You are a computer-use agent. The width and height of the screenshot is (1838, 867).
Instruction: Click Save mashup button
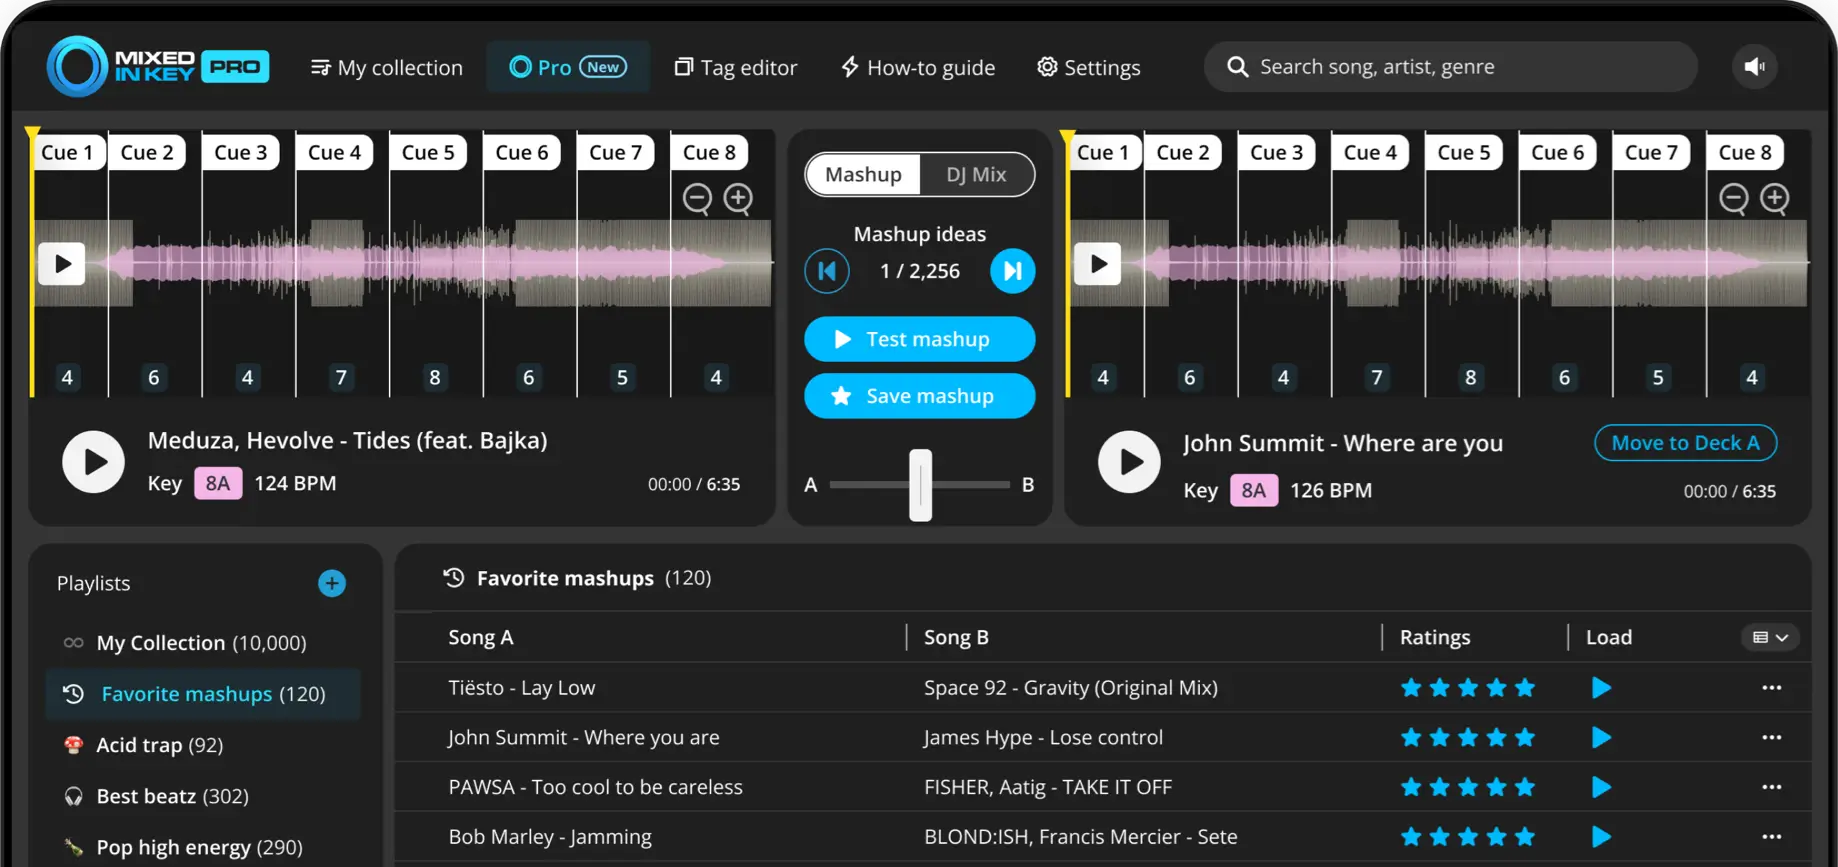tap(920, 396)
